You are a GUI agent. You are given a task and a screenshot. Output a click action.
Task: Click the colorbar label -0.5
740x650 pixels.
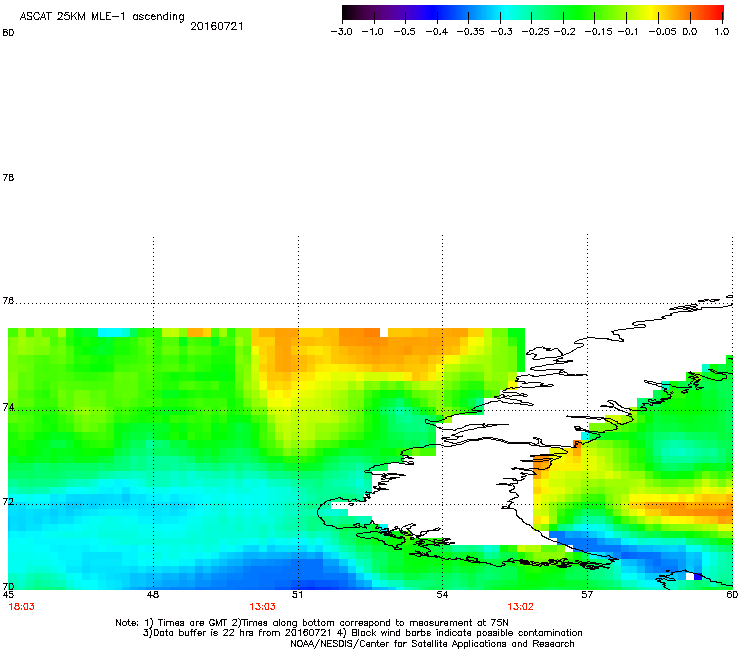tap(404, 32)
